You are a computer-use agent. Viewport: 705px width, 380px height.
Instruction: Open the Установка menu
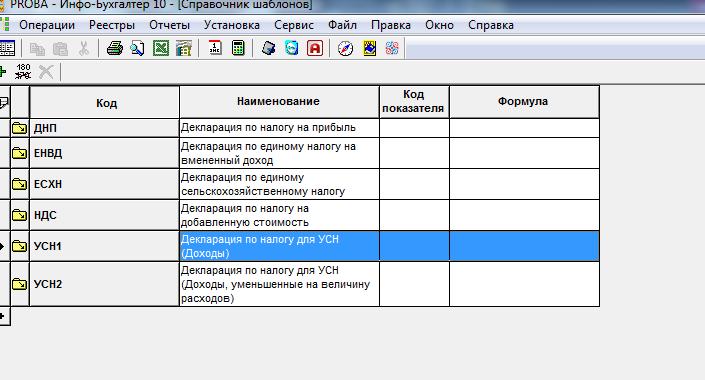pos(232,25)
